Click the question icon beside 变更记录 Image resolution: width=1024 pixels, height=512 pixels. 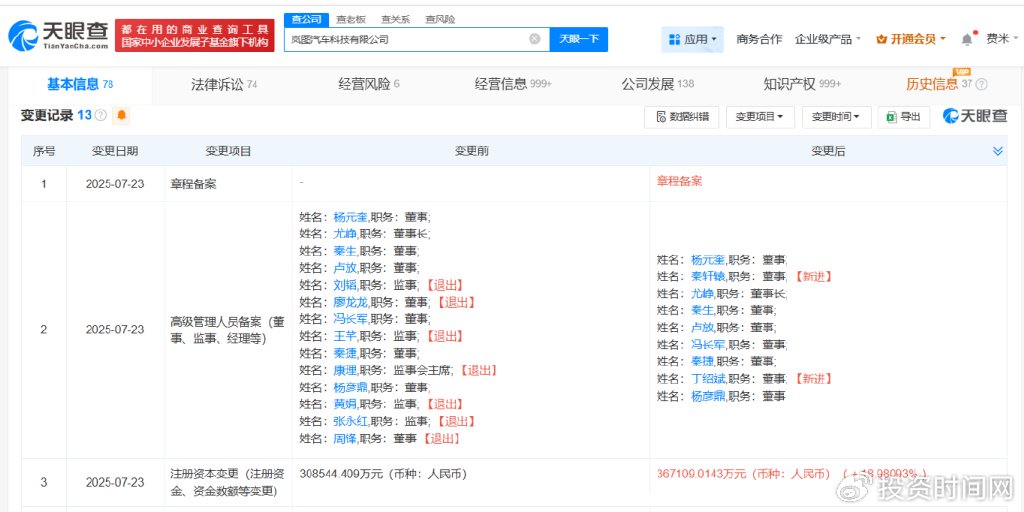tap(101, 116)
